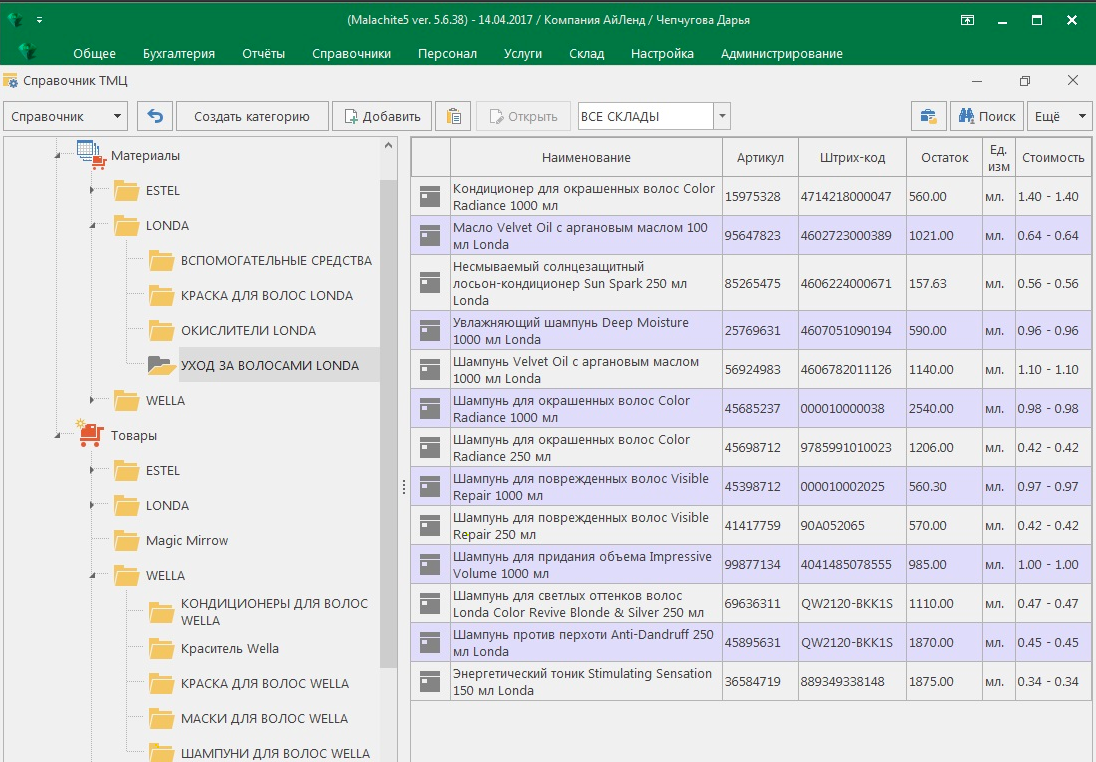This screenshot has width=1096, height=762.
Task: Click the undo/back arrow toolbar icon
Action: click(x=155, y=116)
